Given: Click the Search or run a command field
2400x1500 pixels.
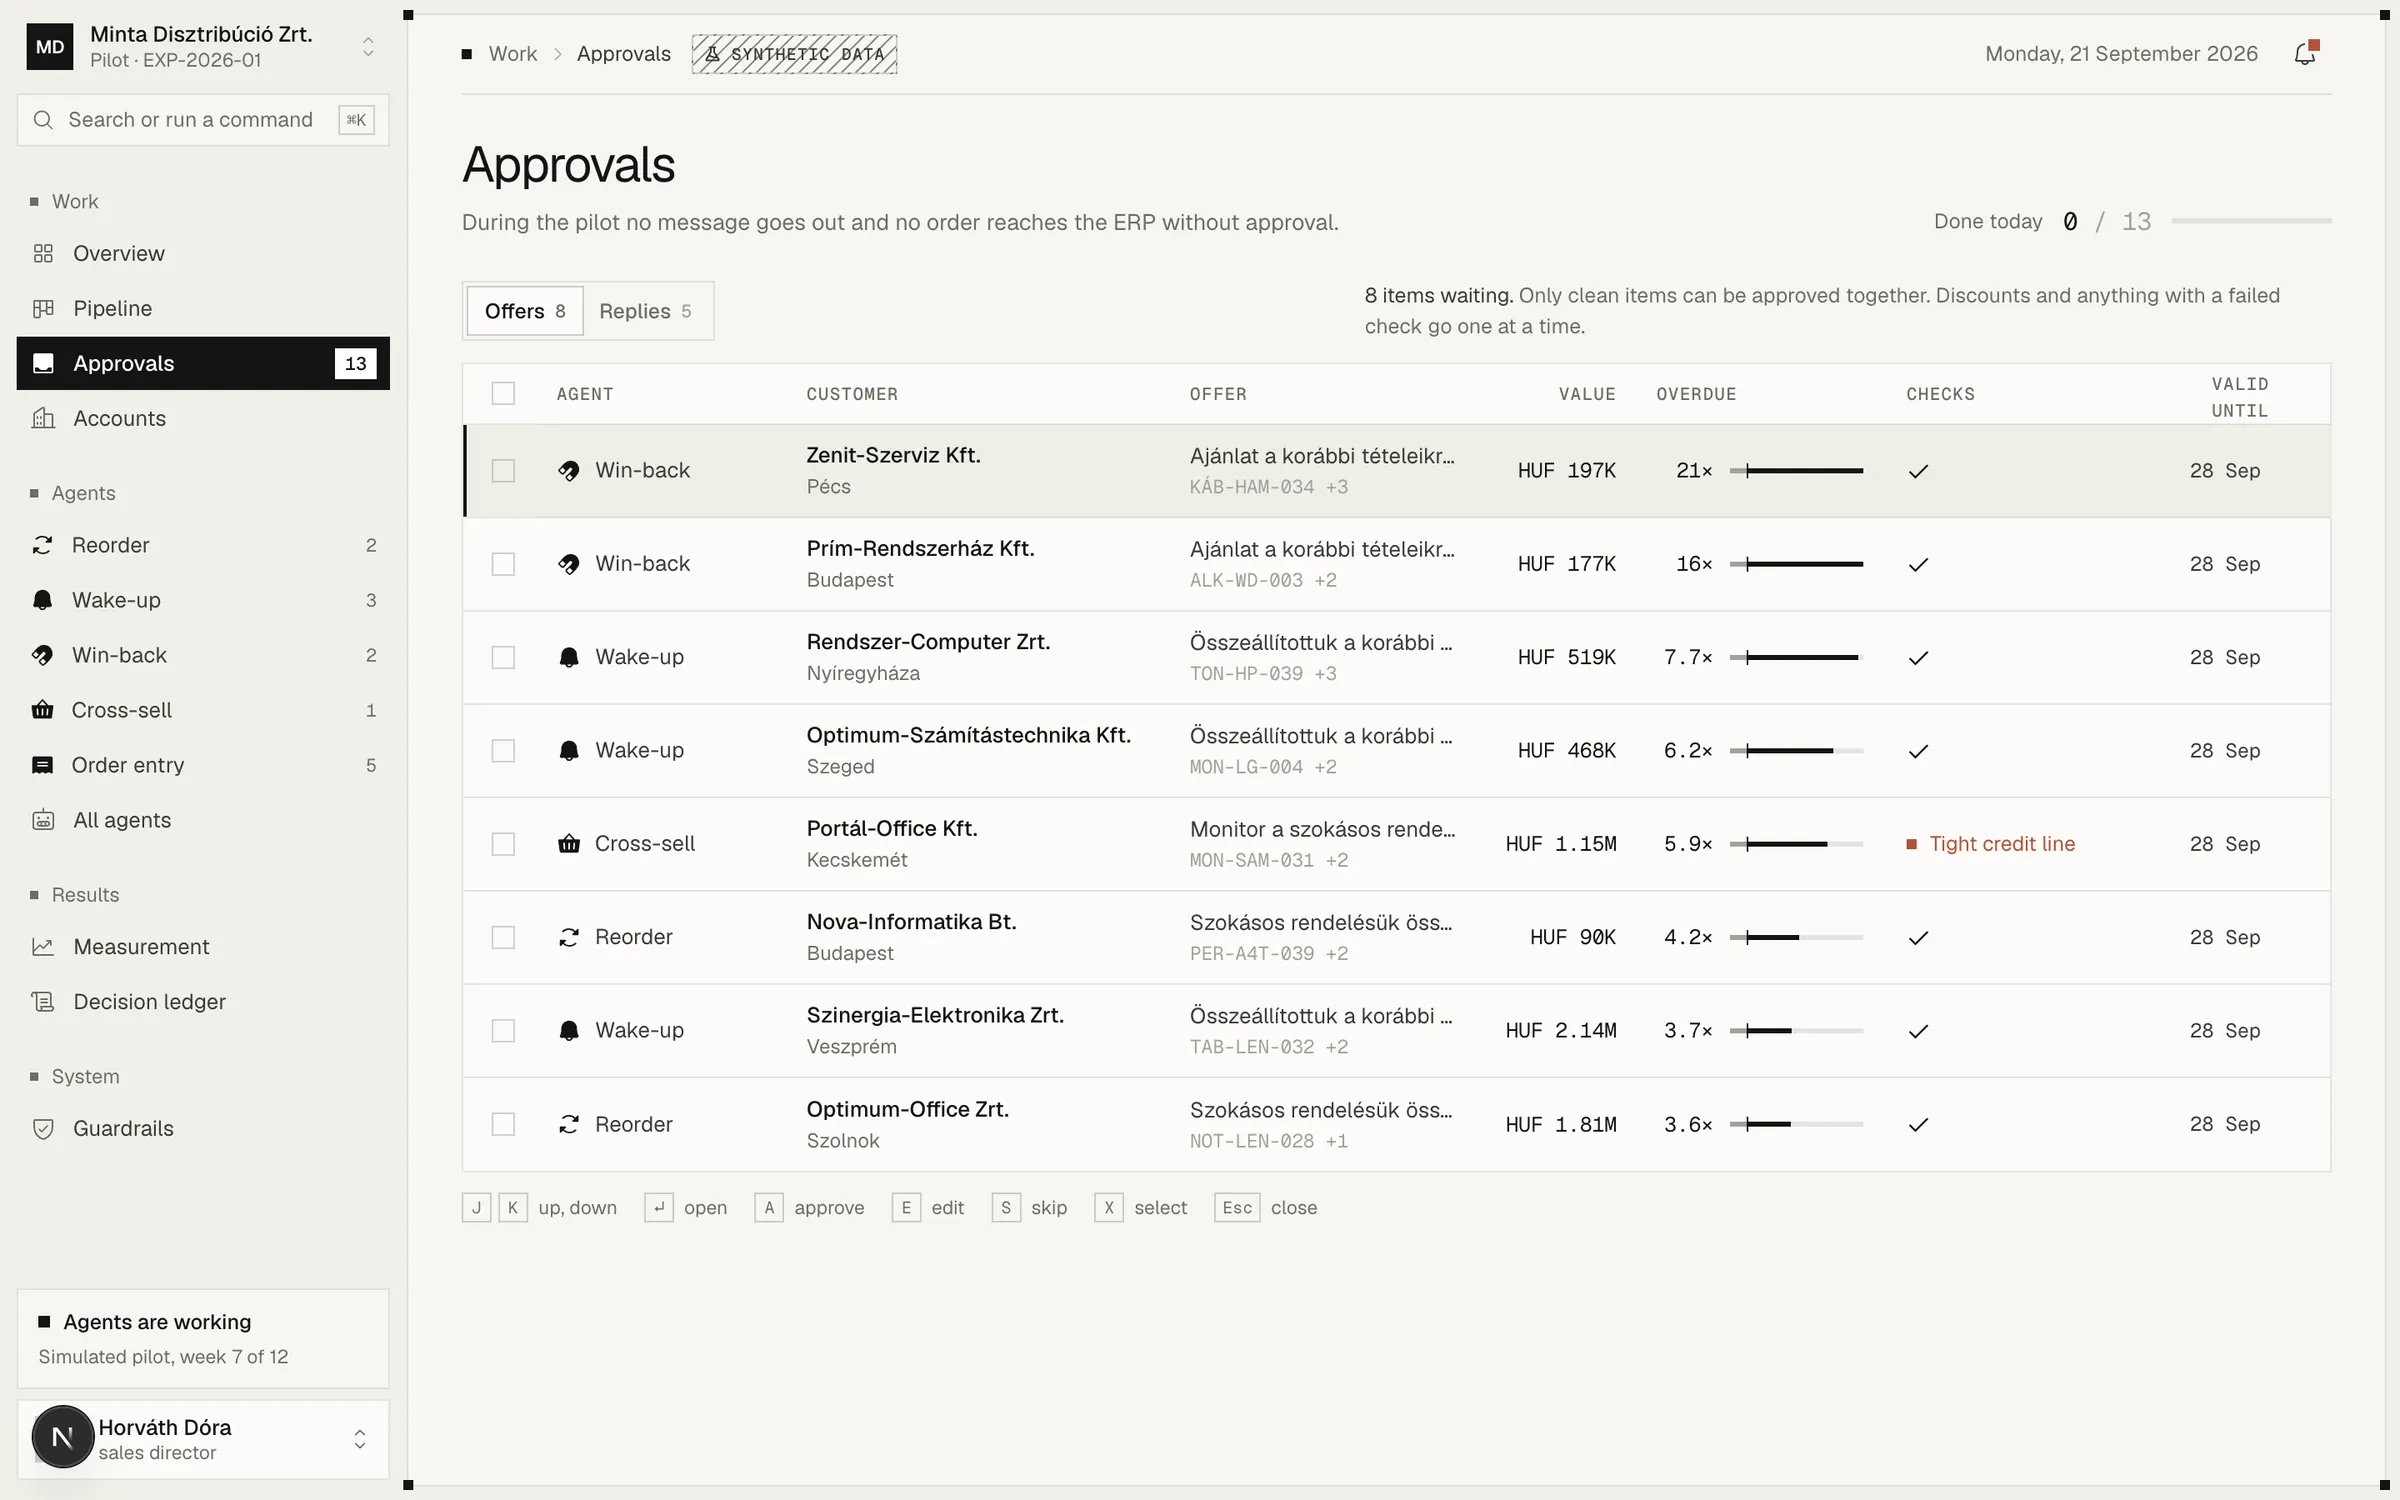Looking at the screenshot, I should pos(203,120).
